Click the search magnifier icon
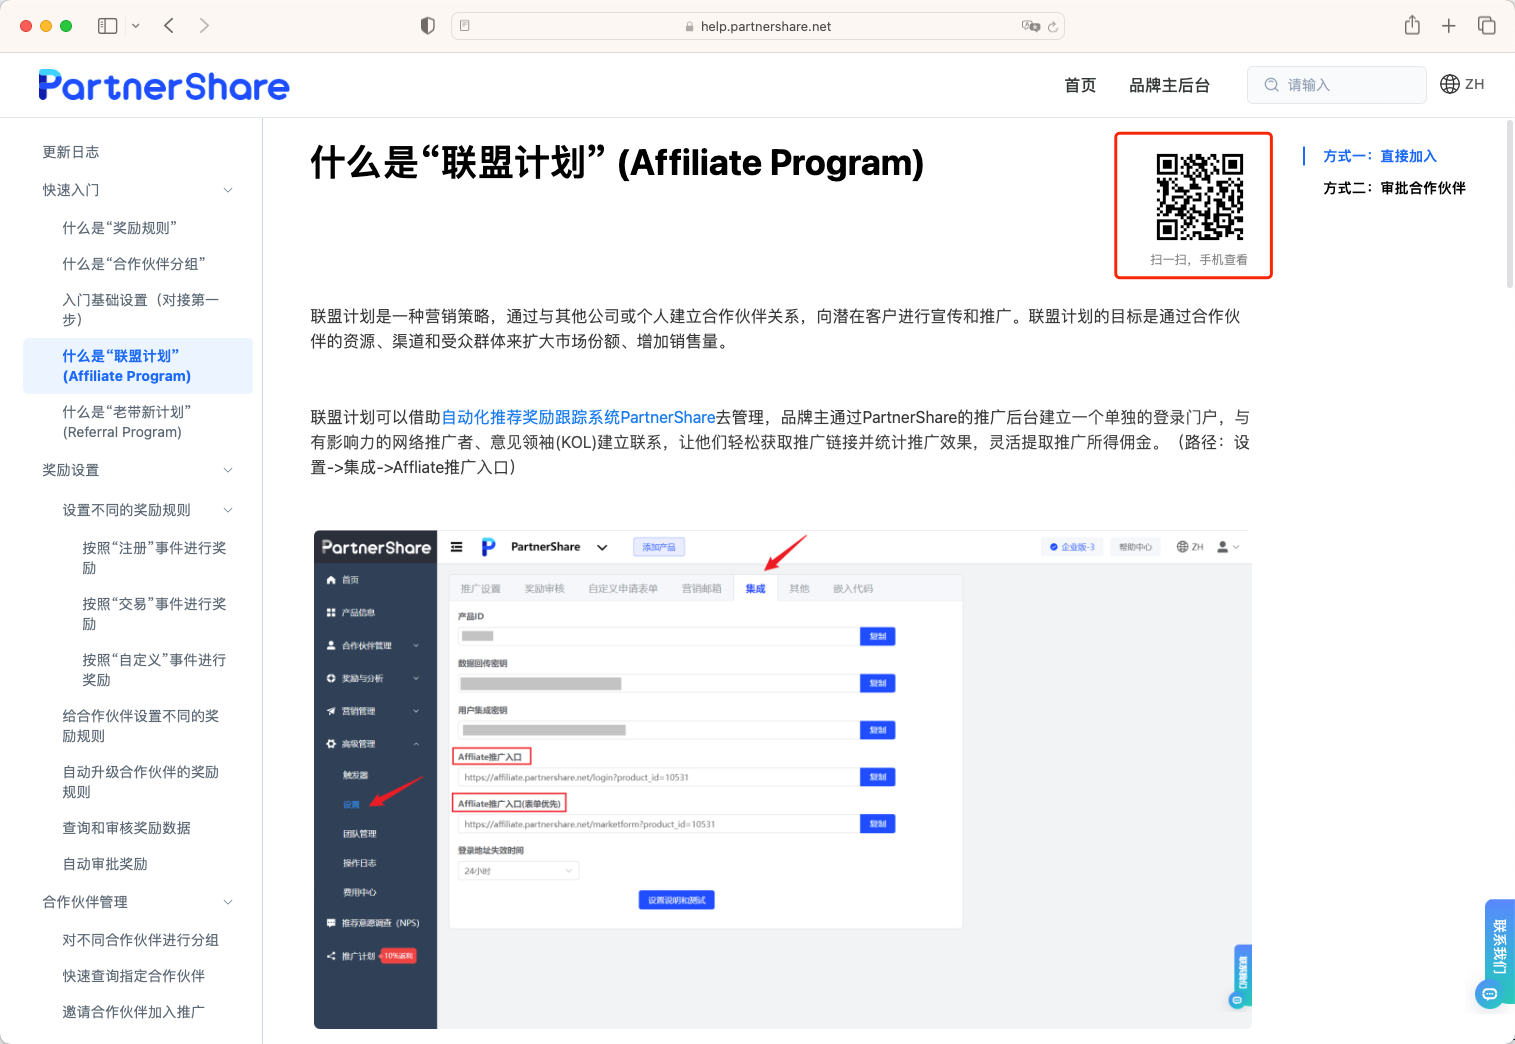Viewport: 1515px width, 1044px height. 1271,85
